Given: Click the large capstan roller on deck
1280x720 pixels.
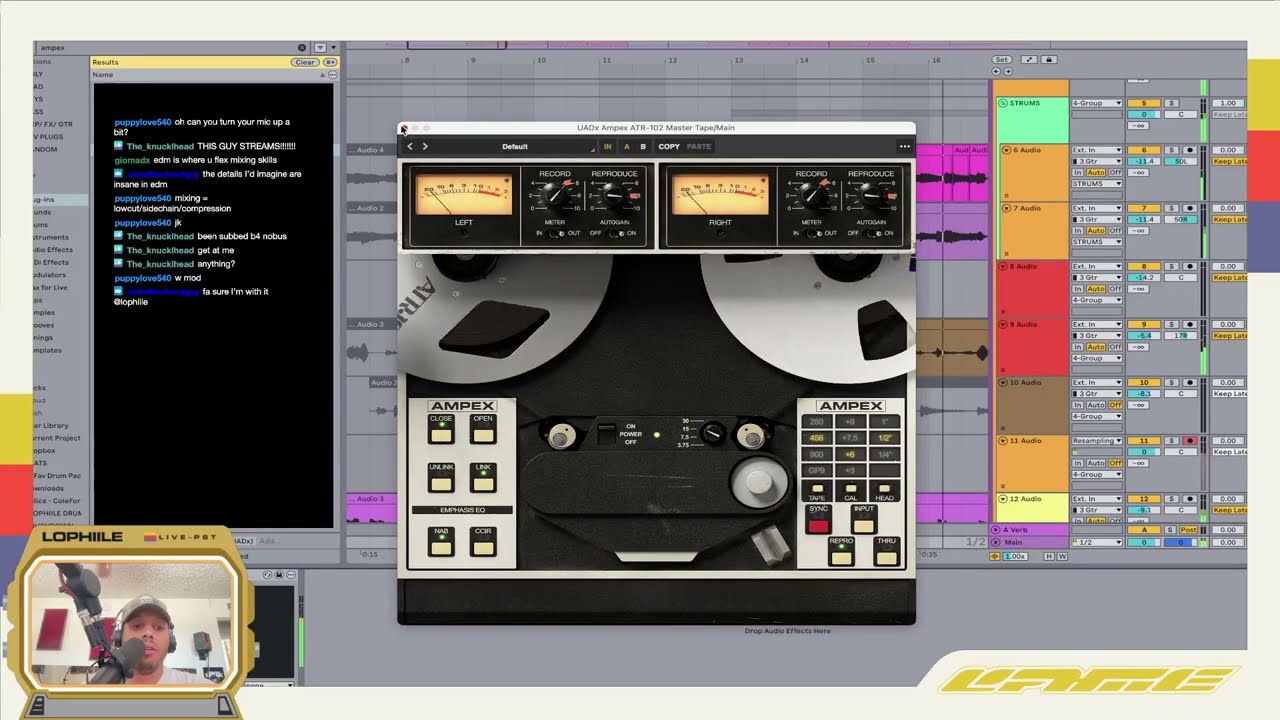Looking at the screenshot, I should click(757, 482).
